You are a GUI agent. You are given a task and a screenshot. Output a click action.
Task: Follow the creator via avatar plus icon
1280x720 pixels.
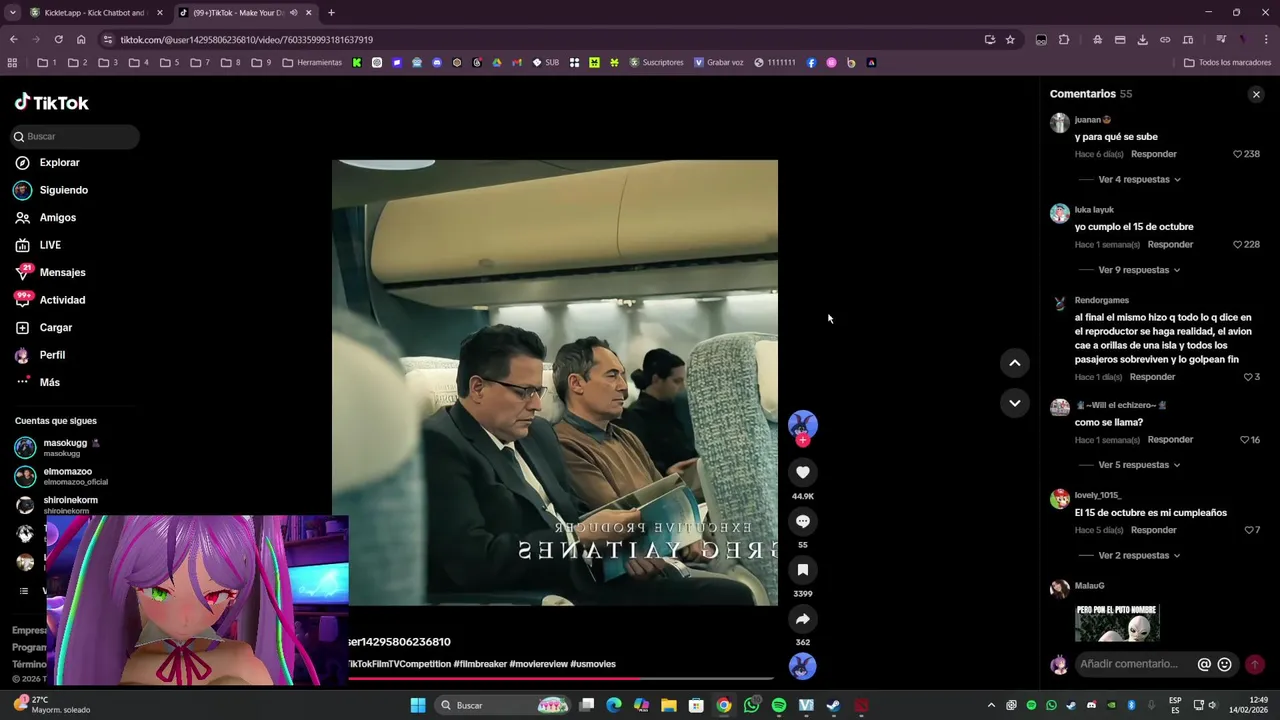802,440
